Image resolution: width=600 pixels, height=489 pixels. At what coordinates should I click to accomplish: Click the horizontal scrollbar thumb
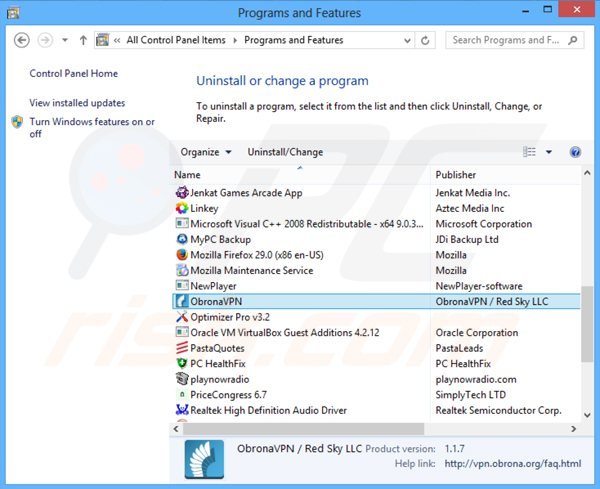pyautogui.click(x=303, y=429)
